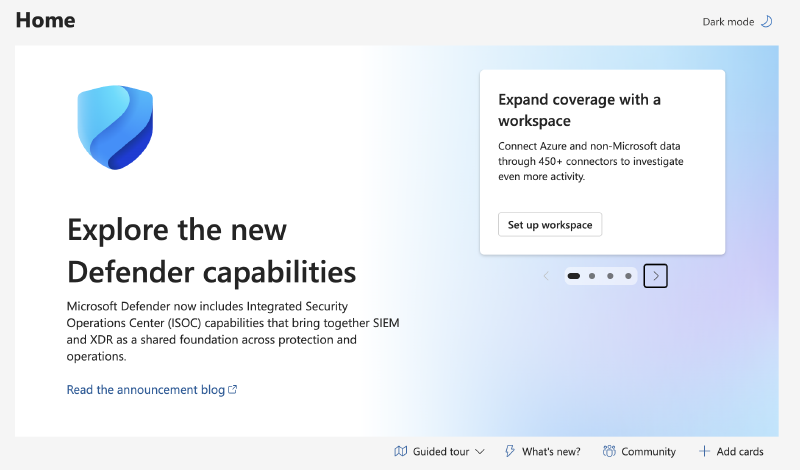Click previous carousel card arrow
800x470 pixels.
click(546, 276)
